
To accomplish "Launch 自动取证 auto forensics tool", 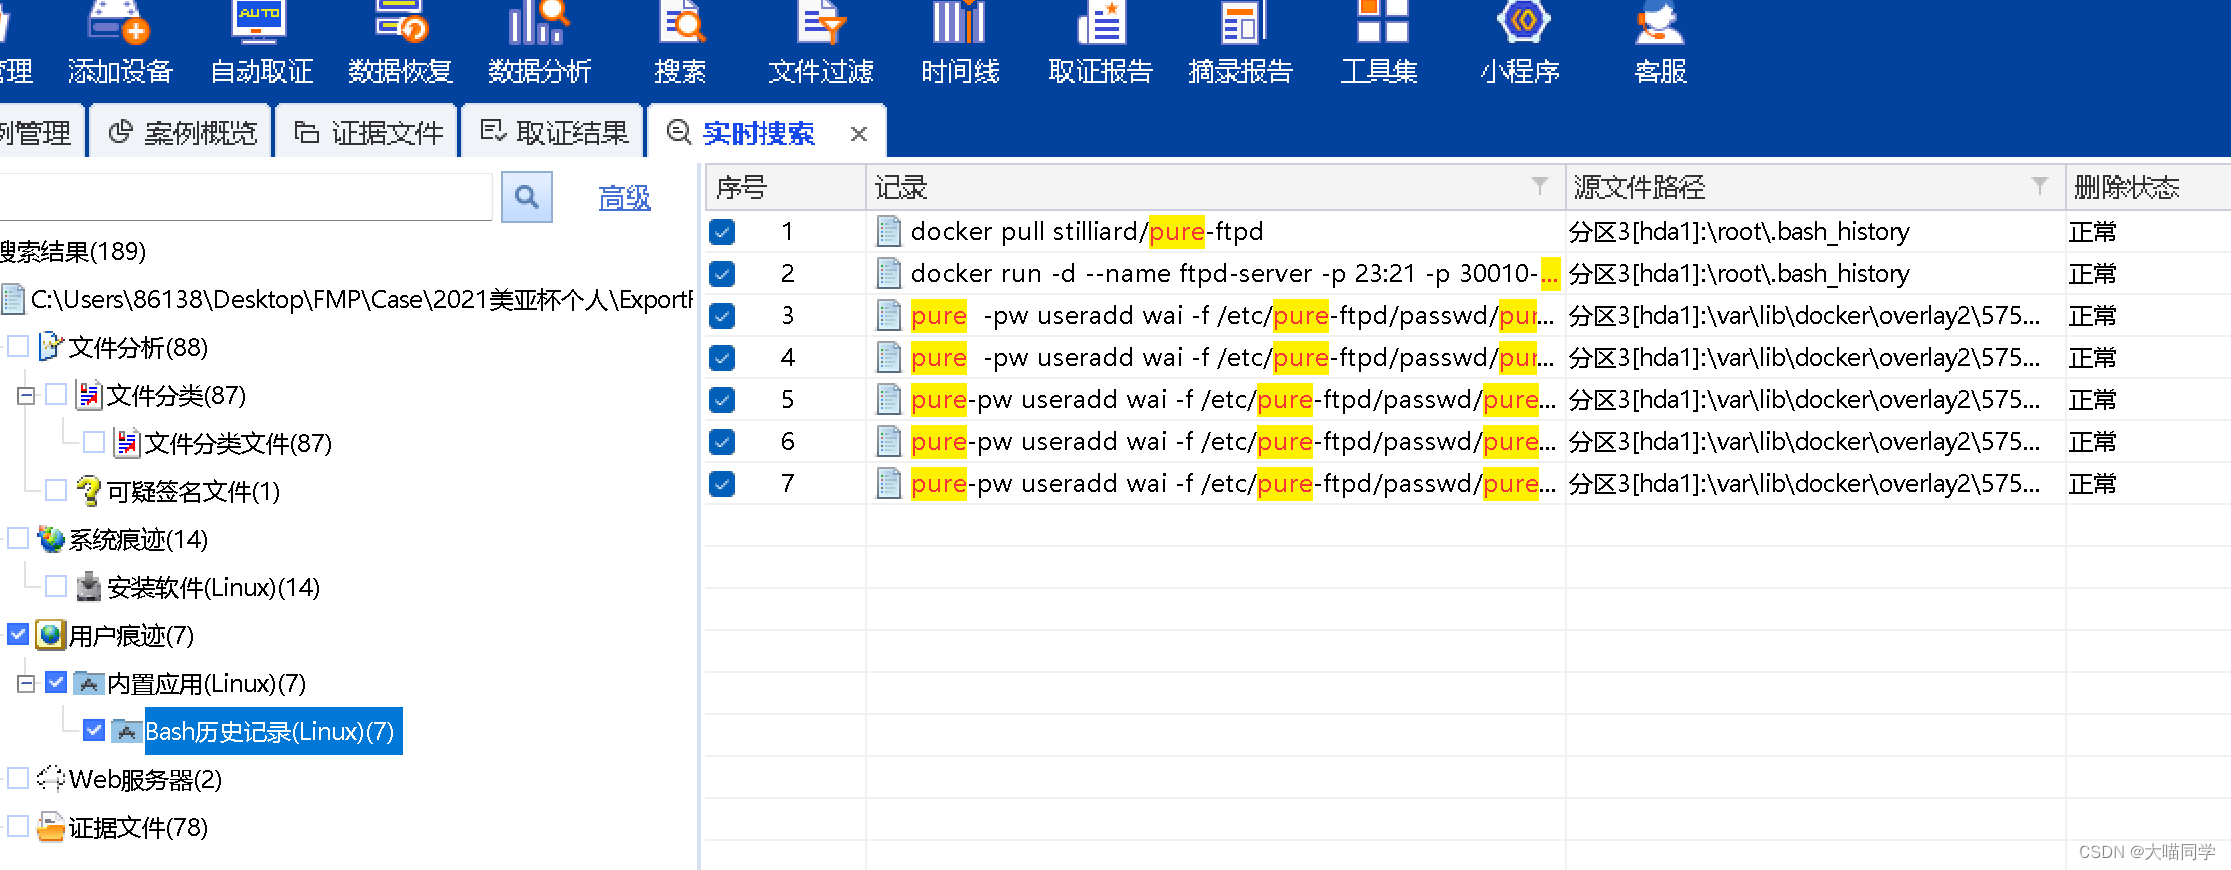I will 261,42.
